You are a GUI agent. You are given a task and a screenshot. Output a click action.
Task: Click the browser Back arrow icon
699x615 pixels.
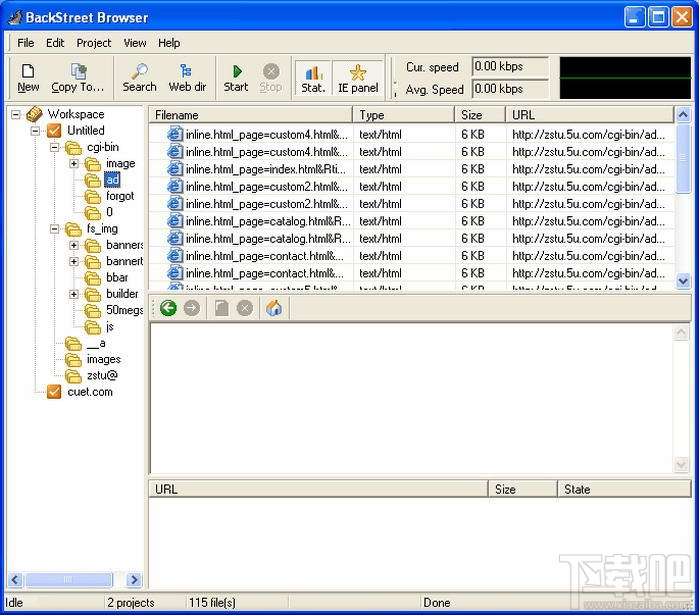click(x=168, y=308)
